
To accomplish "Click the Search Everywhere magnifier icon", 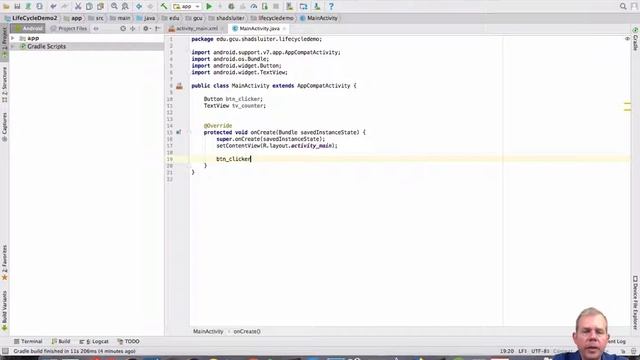I will coord(623,7).
